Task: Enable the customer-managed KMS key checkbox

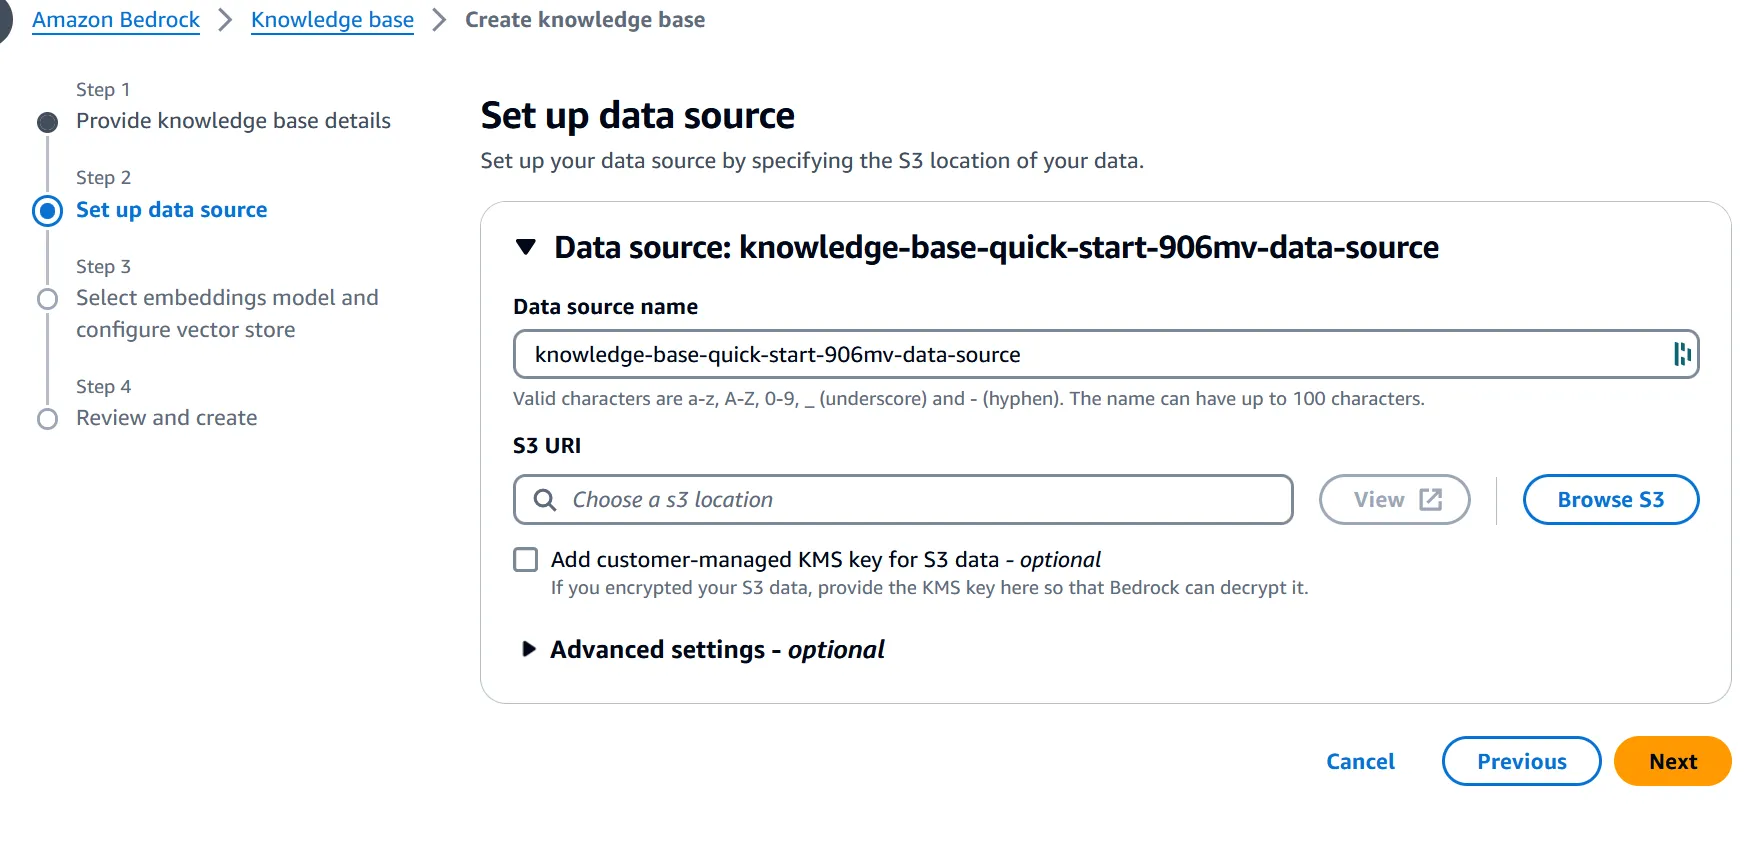Action: (525, 559)
